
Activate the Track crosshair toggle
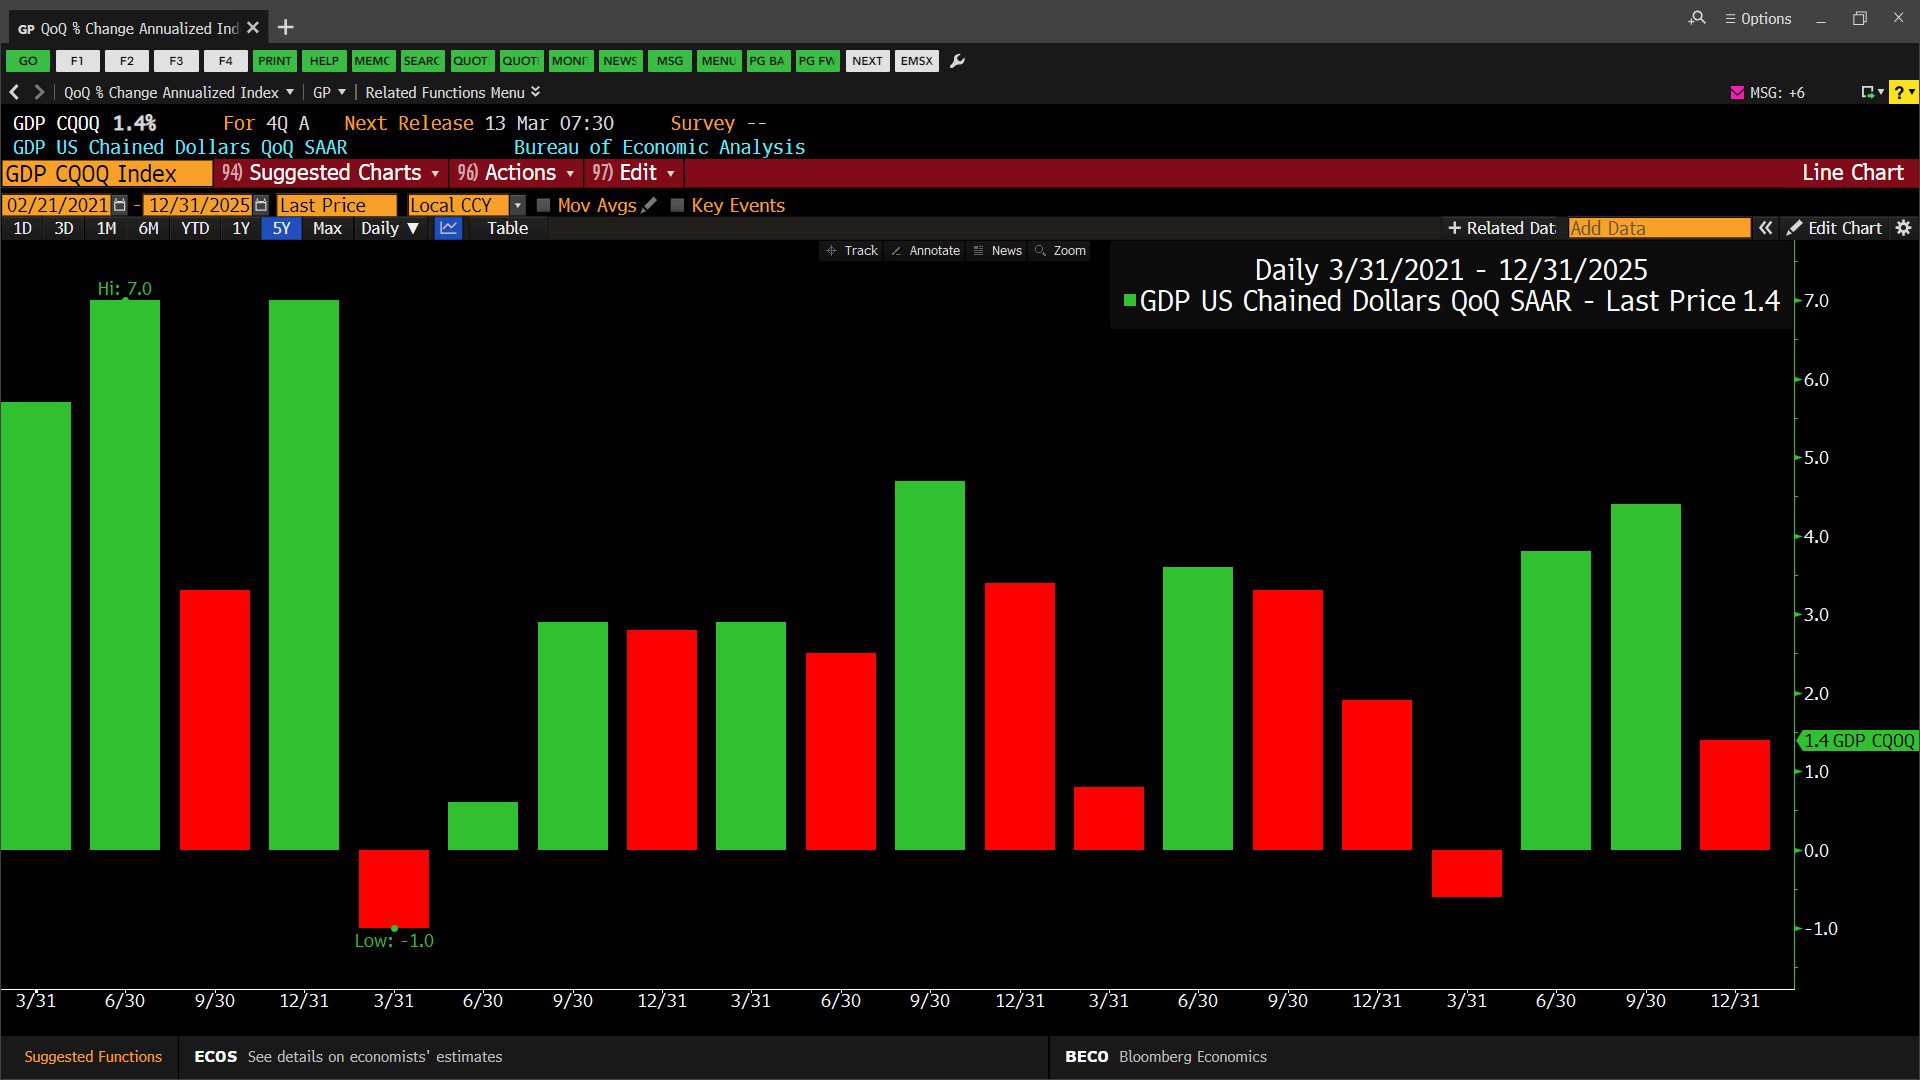pyautogui.click(x=851, y=251)
